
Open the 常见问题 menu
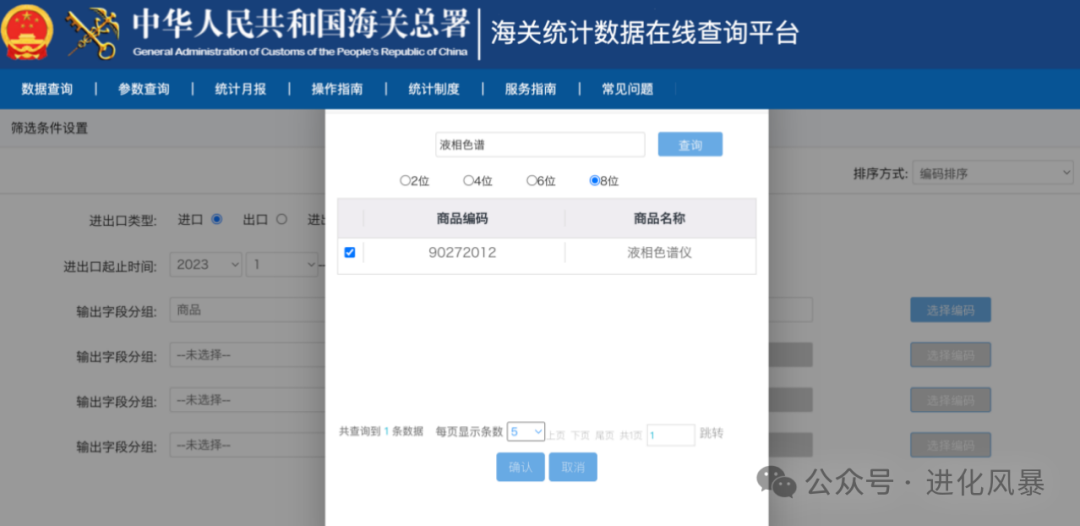pyautogui.click(x=627, y=89)
